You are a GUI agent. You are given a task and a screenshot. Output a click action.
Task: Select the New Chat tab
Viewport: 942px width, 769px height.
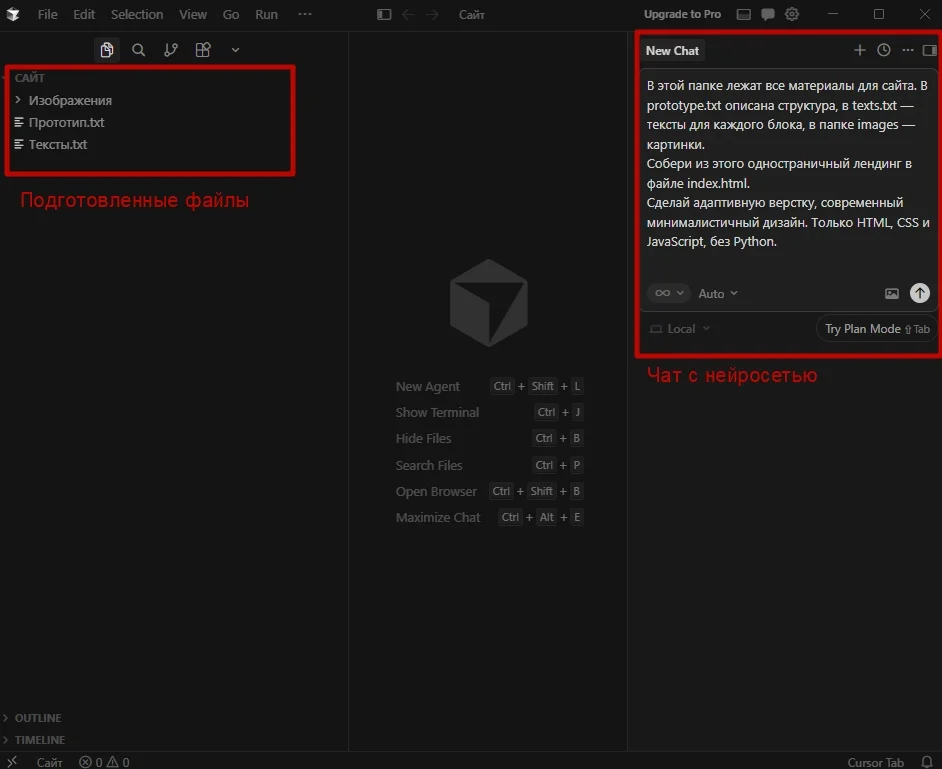coord(672,51)
